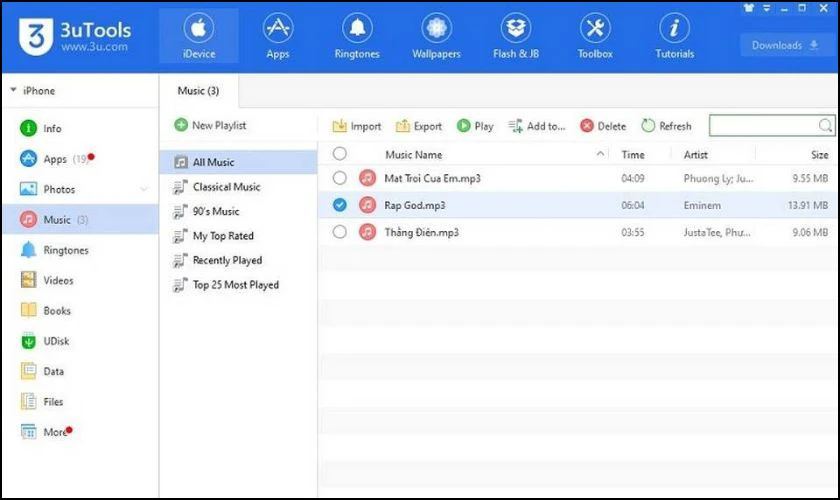Click the 06:04 time cell
This screenshot has height=500, width=840.
pos(633,205)
